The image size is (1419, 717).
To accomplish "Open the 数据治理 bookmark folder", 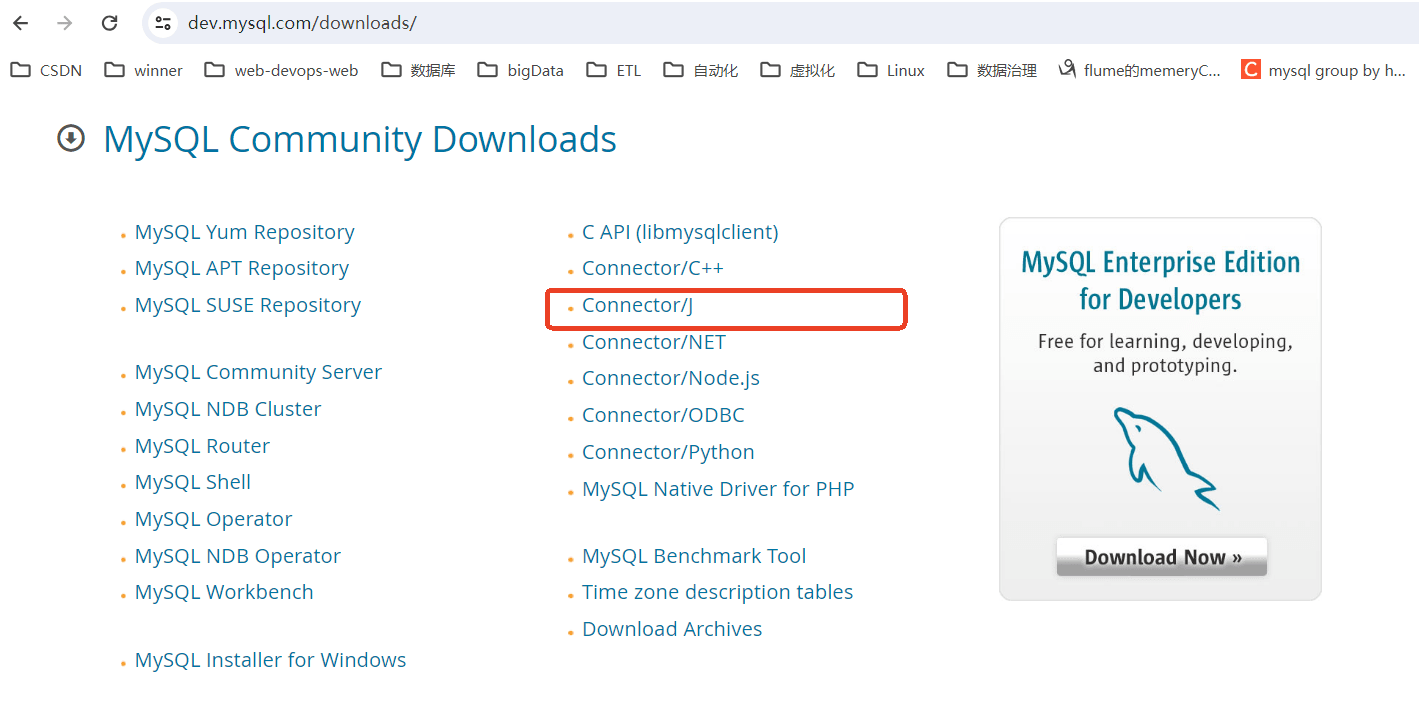I will coord(992,70).
